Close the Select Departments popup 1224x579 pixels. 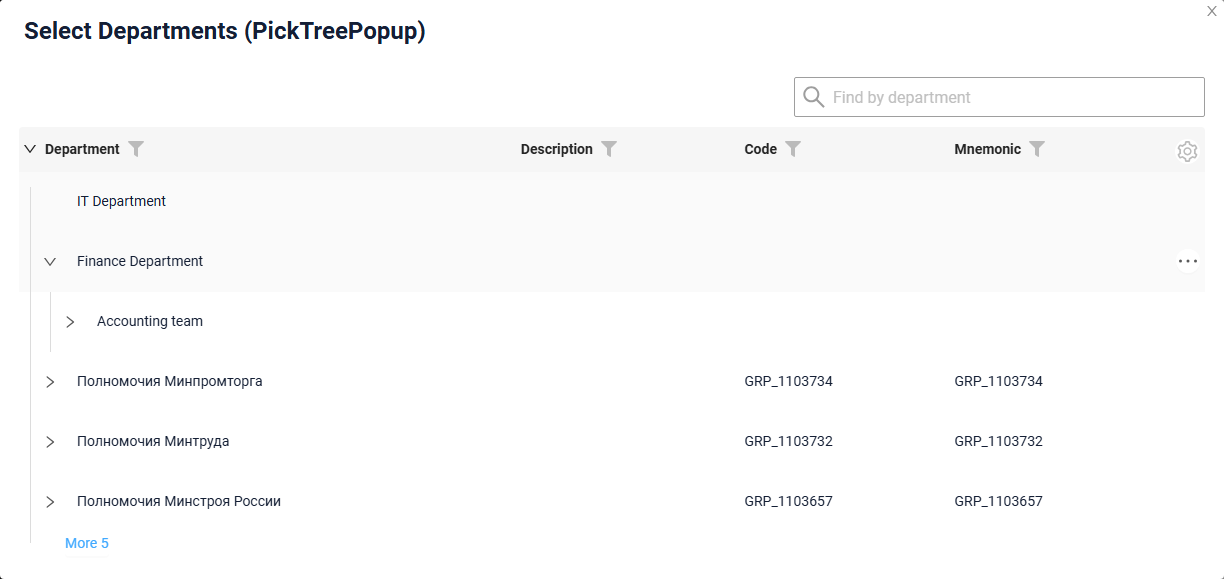pos(1212,11)
